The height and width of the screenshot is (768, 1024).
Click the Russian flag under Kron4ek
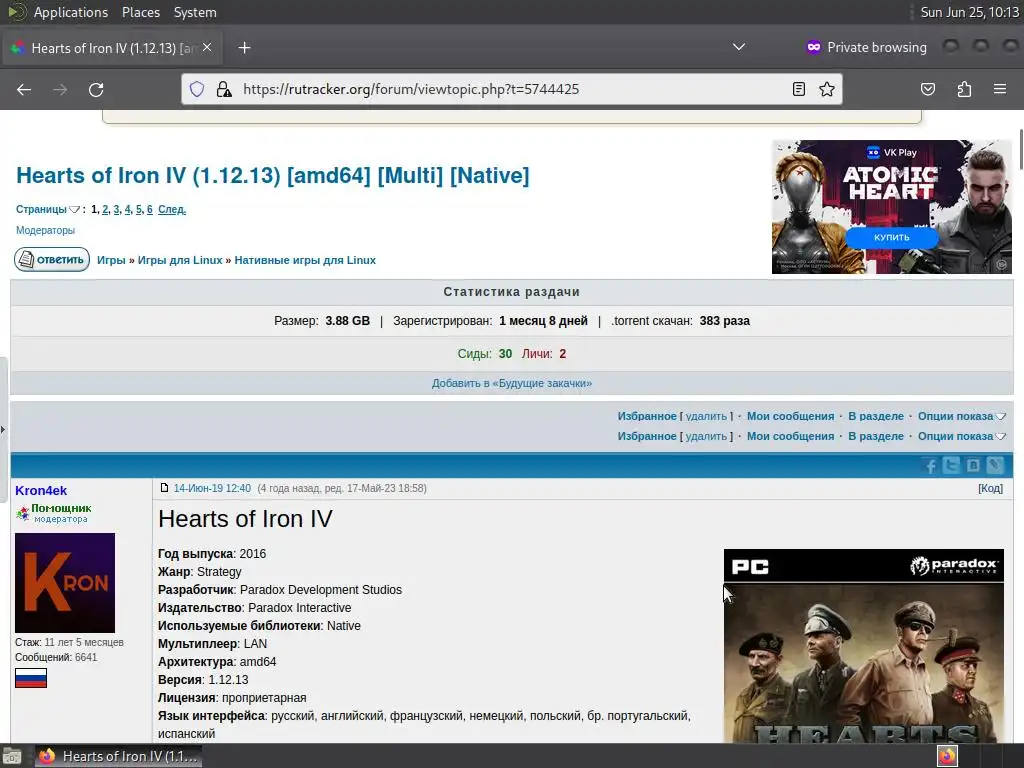(x=31, y=678)
